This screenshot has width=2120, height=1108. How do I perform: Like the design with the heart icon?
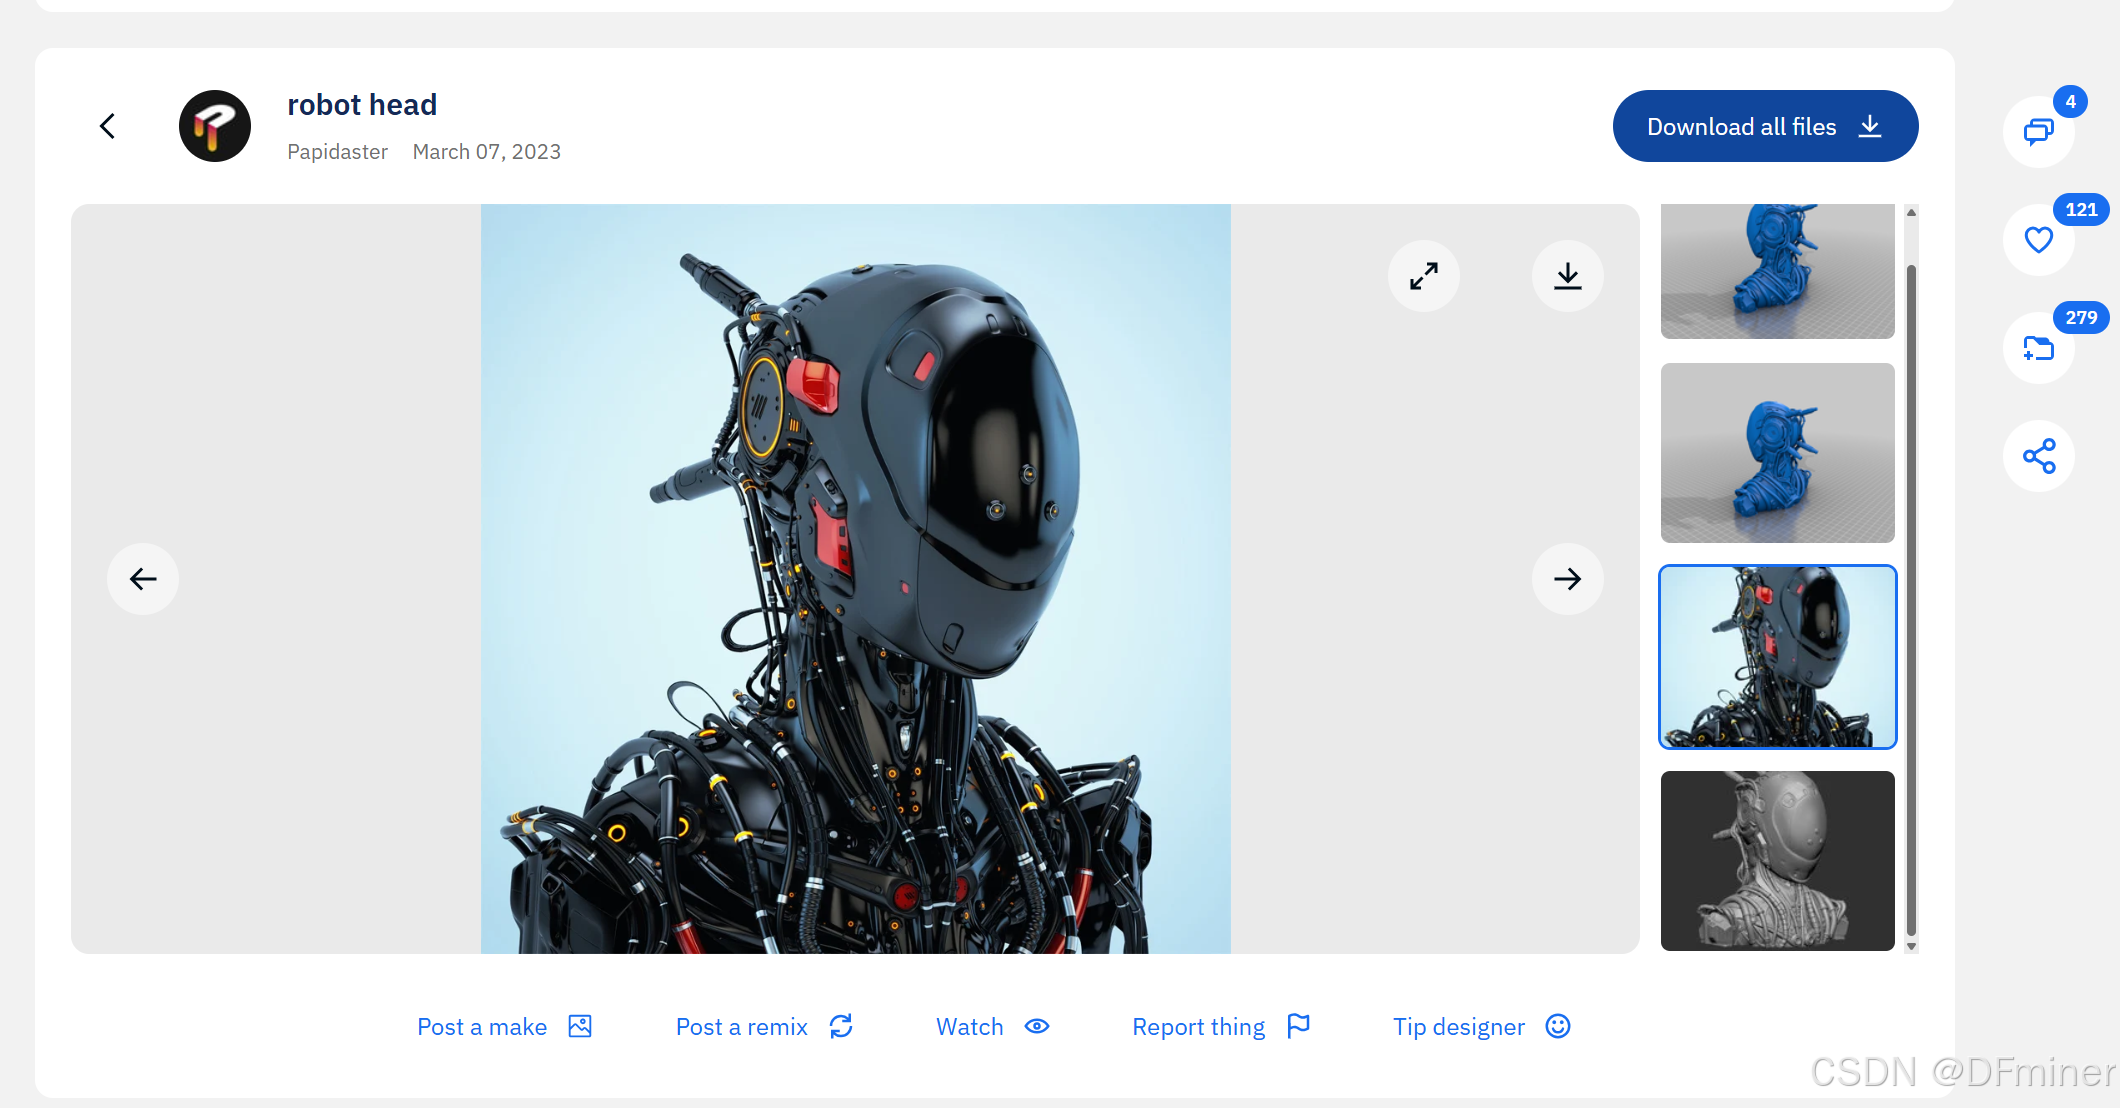[2039, 240]
